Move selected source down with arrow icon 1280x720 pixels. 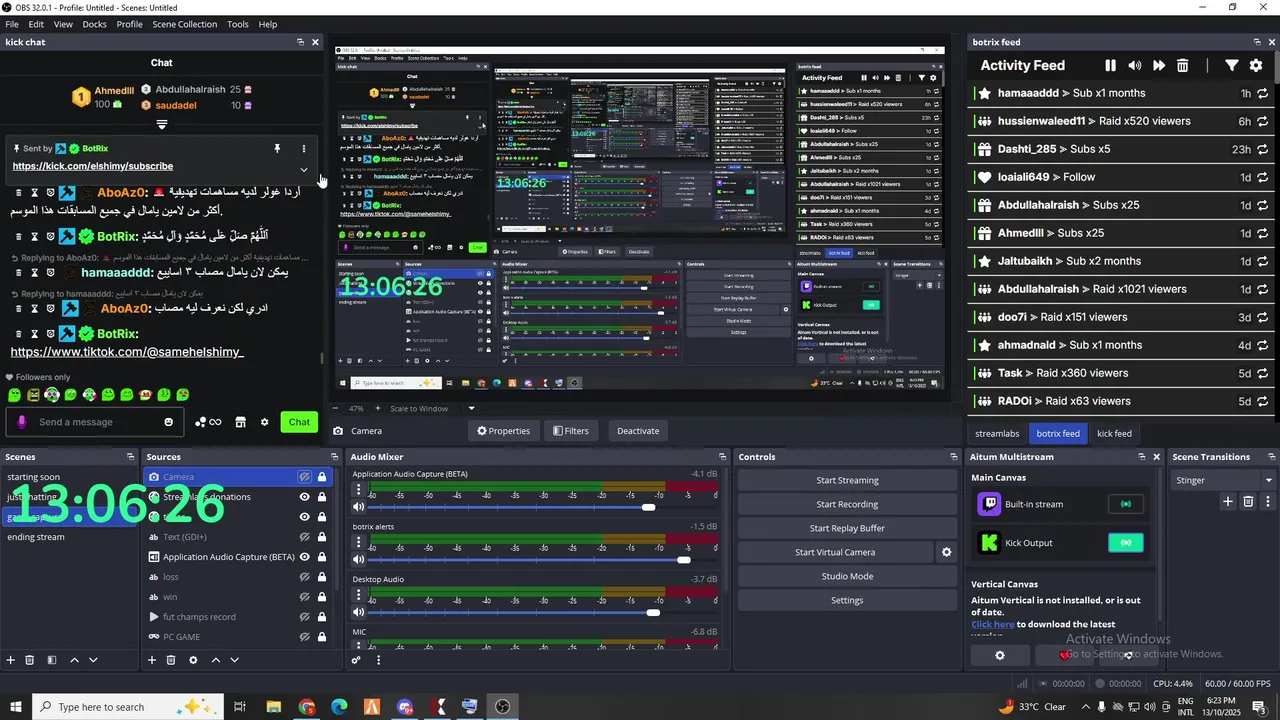coord(235,660)
